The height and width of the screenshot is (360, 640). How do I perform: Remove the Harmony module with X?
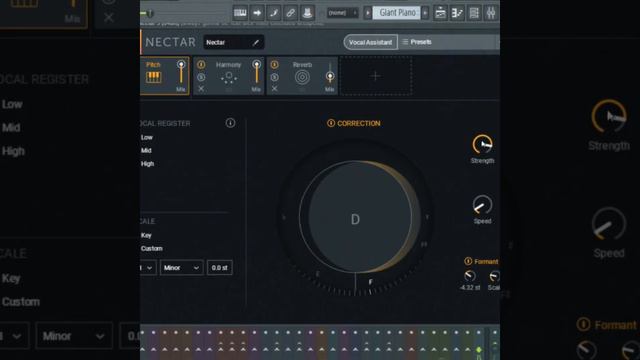(x=201, y=89)
